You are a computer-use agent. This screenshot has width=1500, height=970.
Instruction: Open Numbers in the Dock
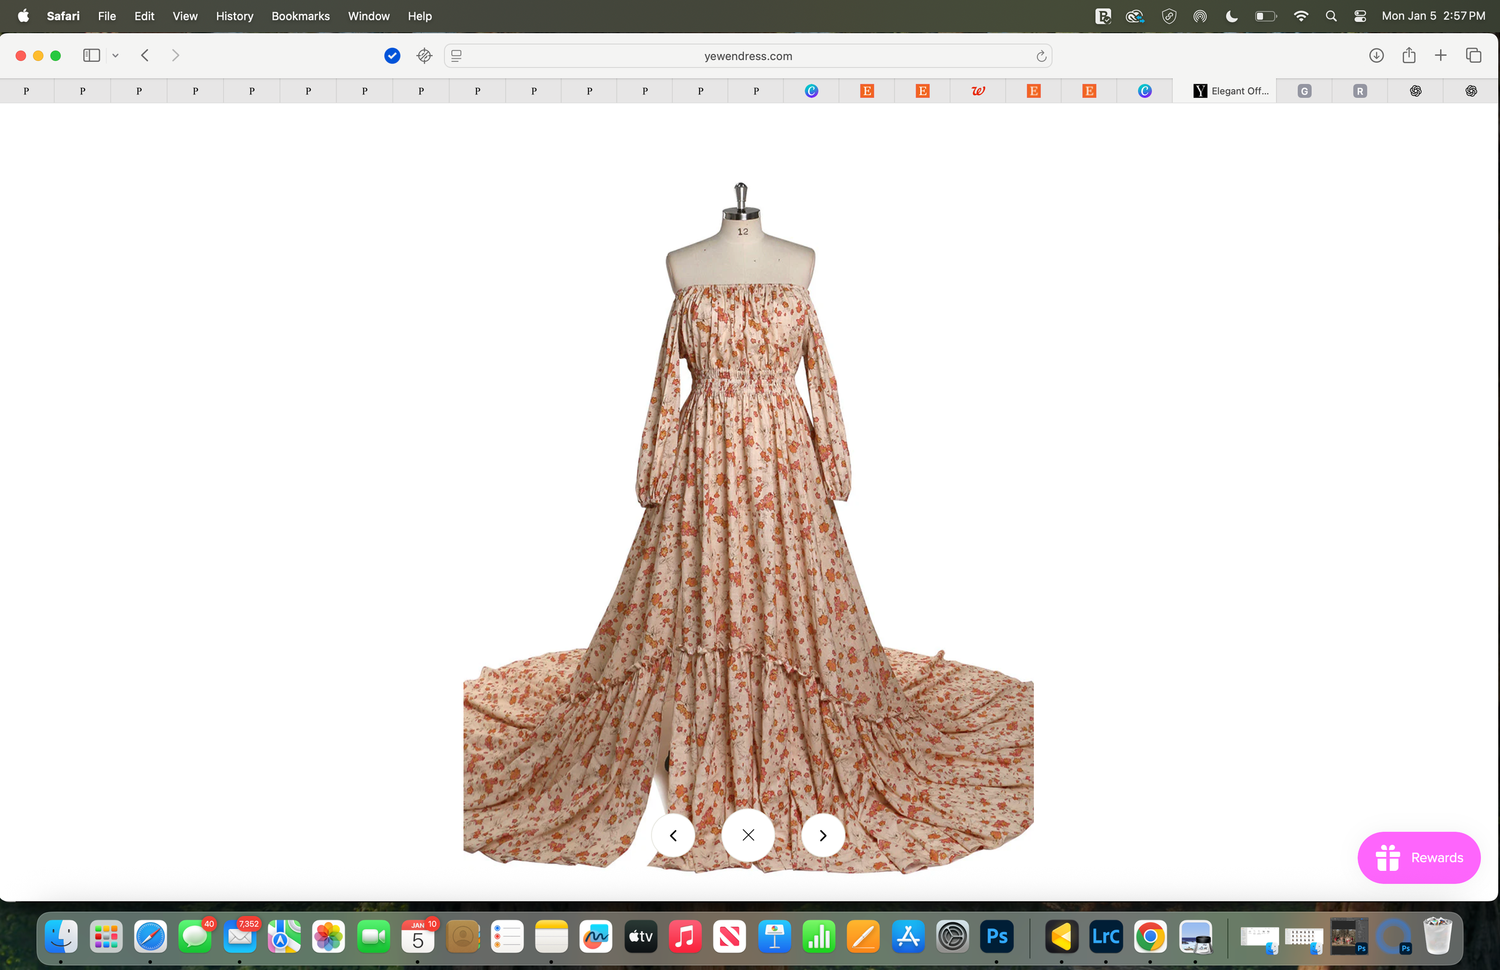(x=819, y=937)
